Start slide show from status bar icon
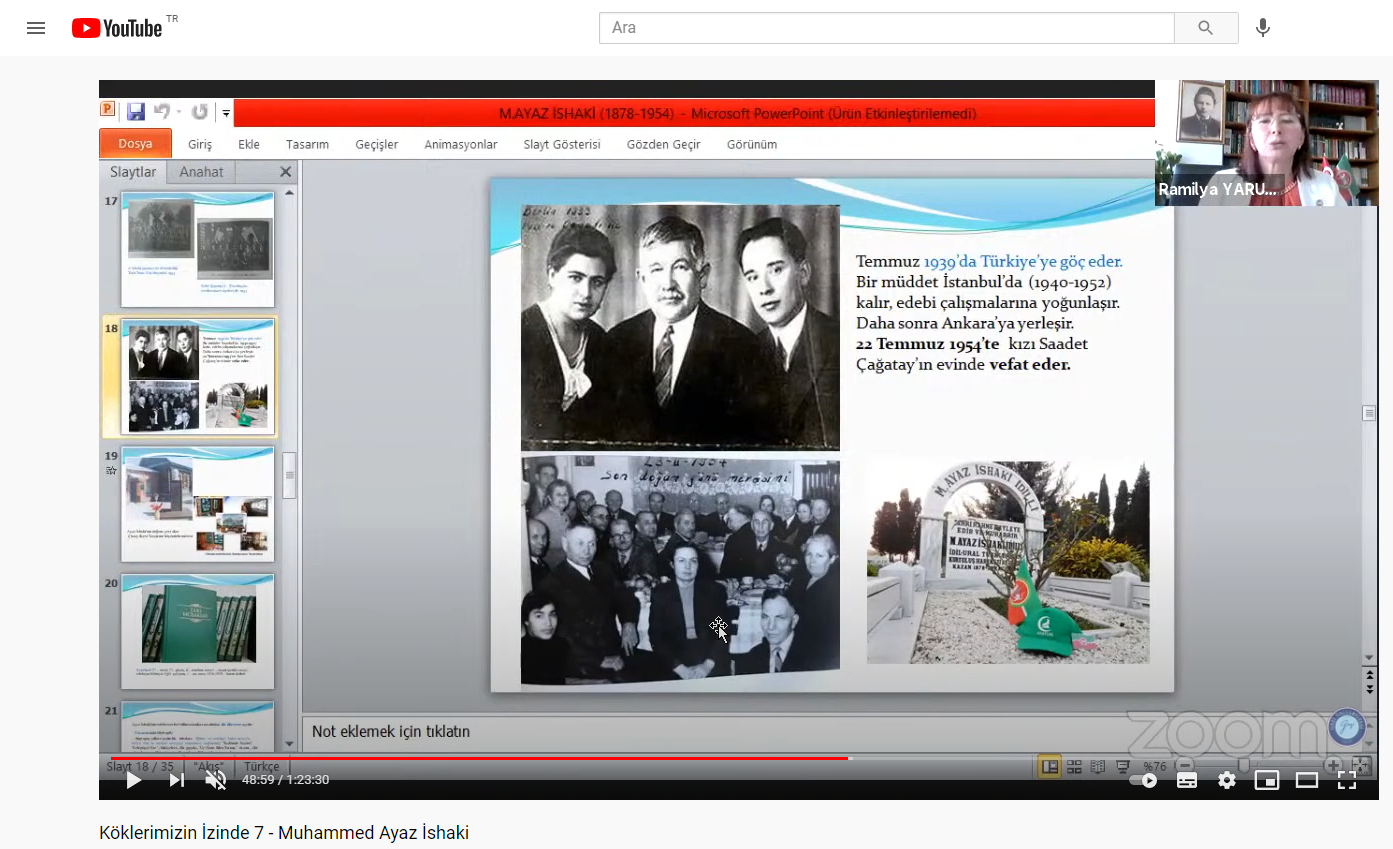 (1122, 767)
